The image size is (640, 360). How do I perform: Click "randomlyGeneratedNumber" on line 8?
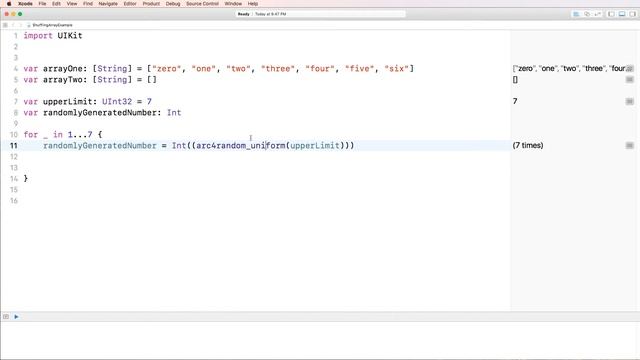(100, 113)
